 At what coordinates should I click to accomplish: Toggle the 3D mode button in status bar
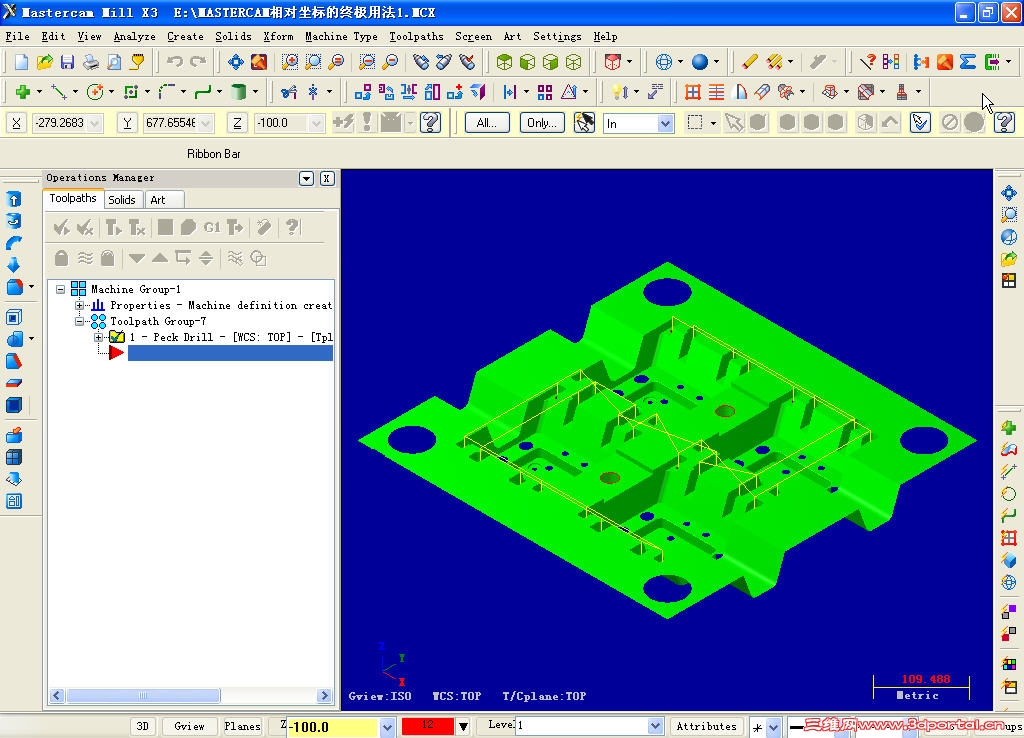pyautogui.click(x=142, y=726)
